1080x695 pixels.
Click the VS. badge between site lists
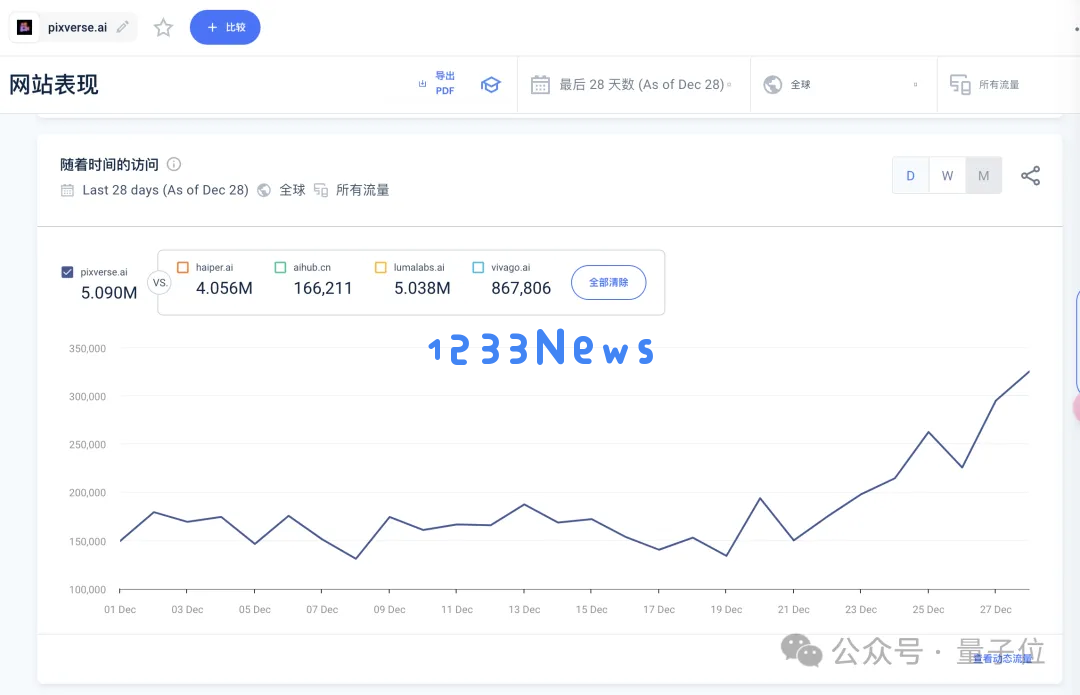click(160, 282)
